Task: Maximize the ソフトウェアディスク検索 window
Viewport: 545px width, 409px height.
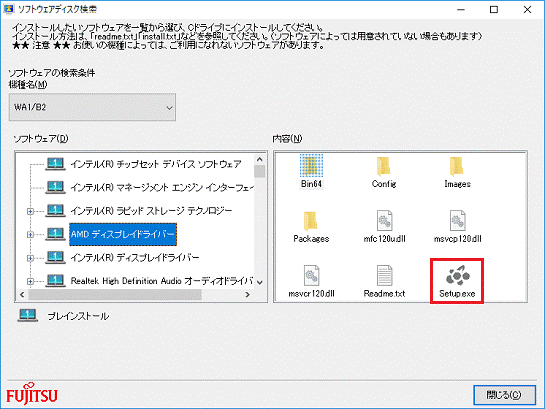Action: (x=494, y=9)
